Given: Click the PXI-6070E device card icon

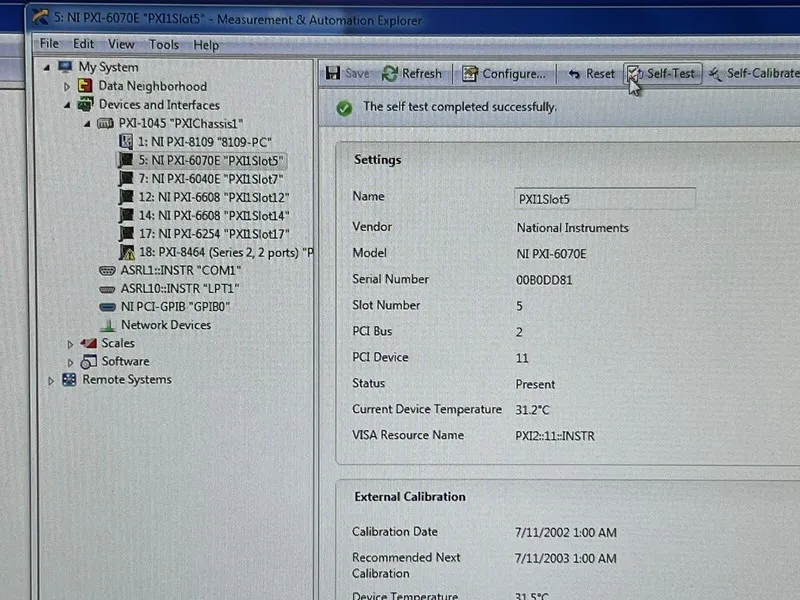Looking at the screenshot, I should 126,160.
